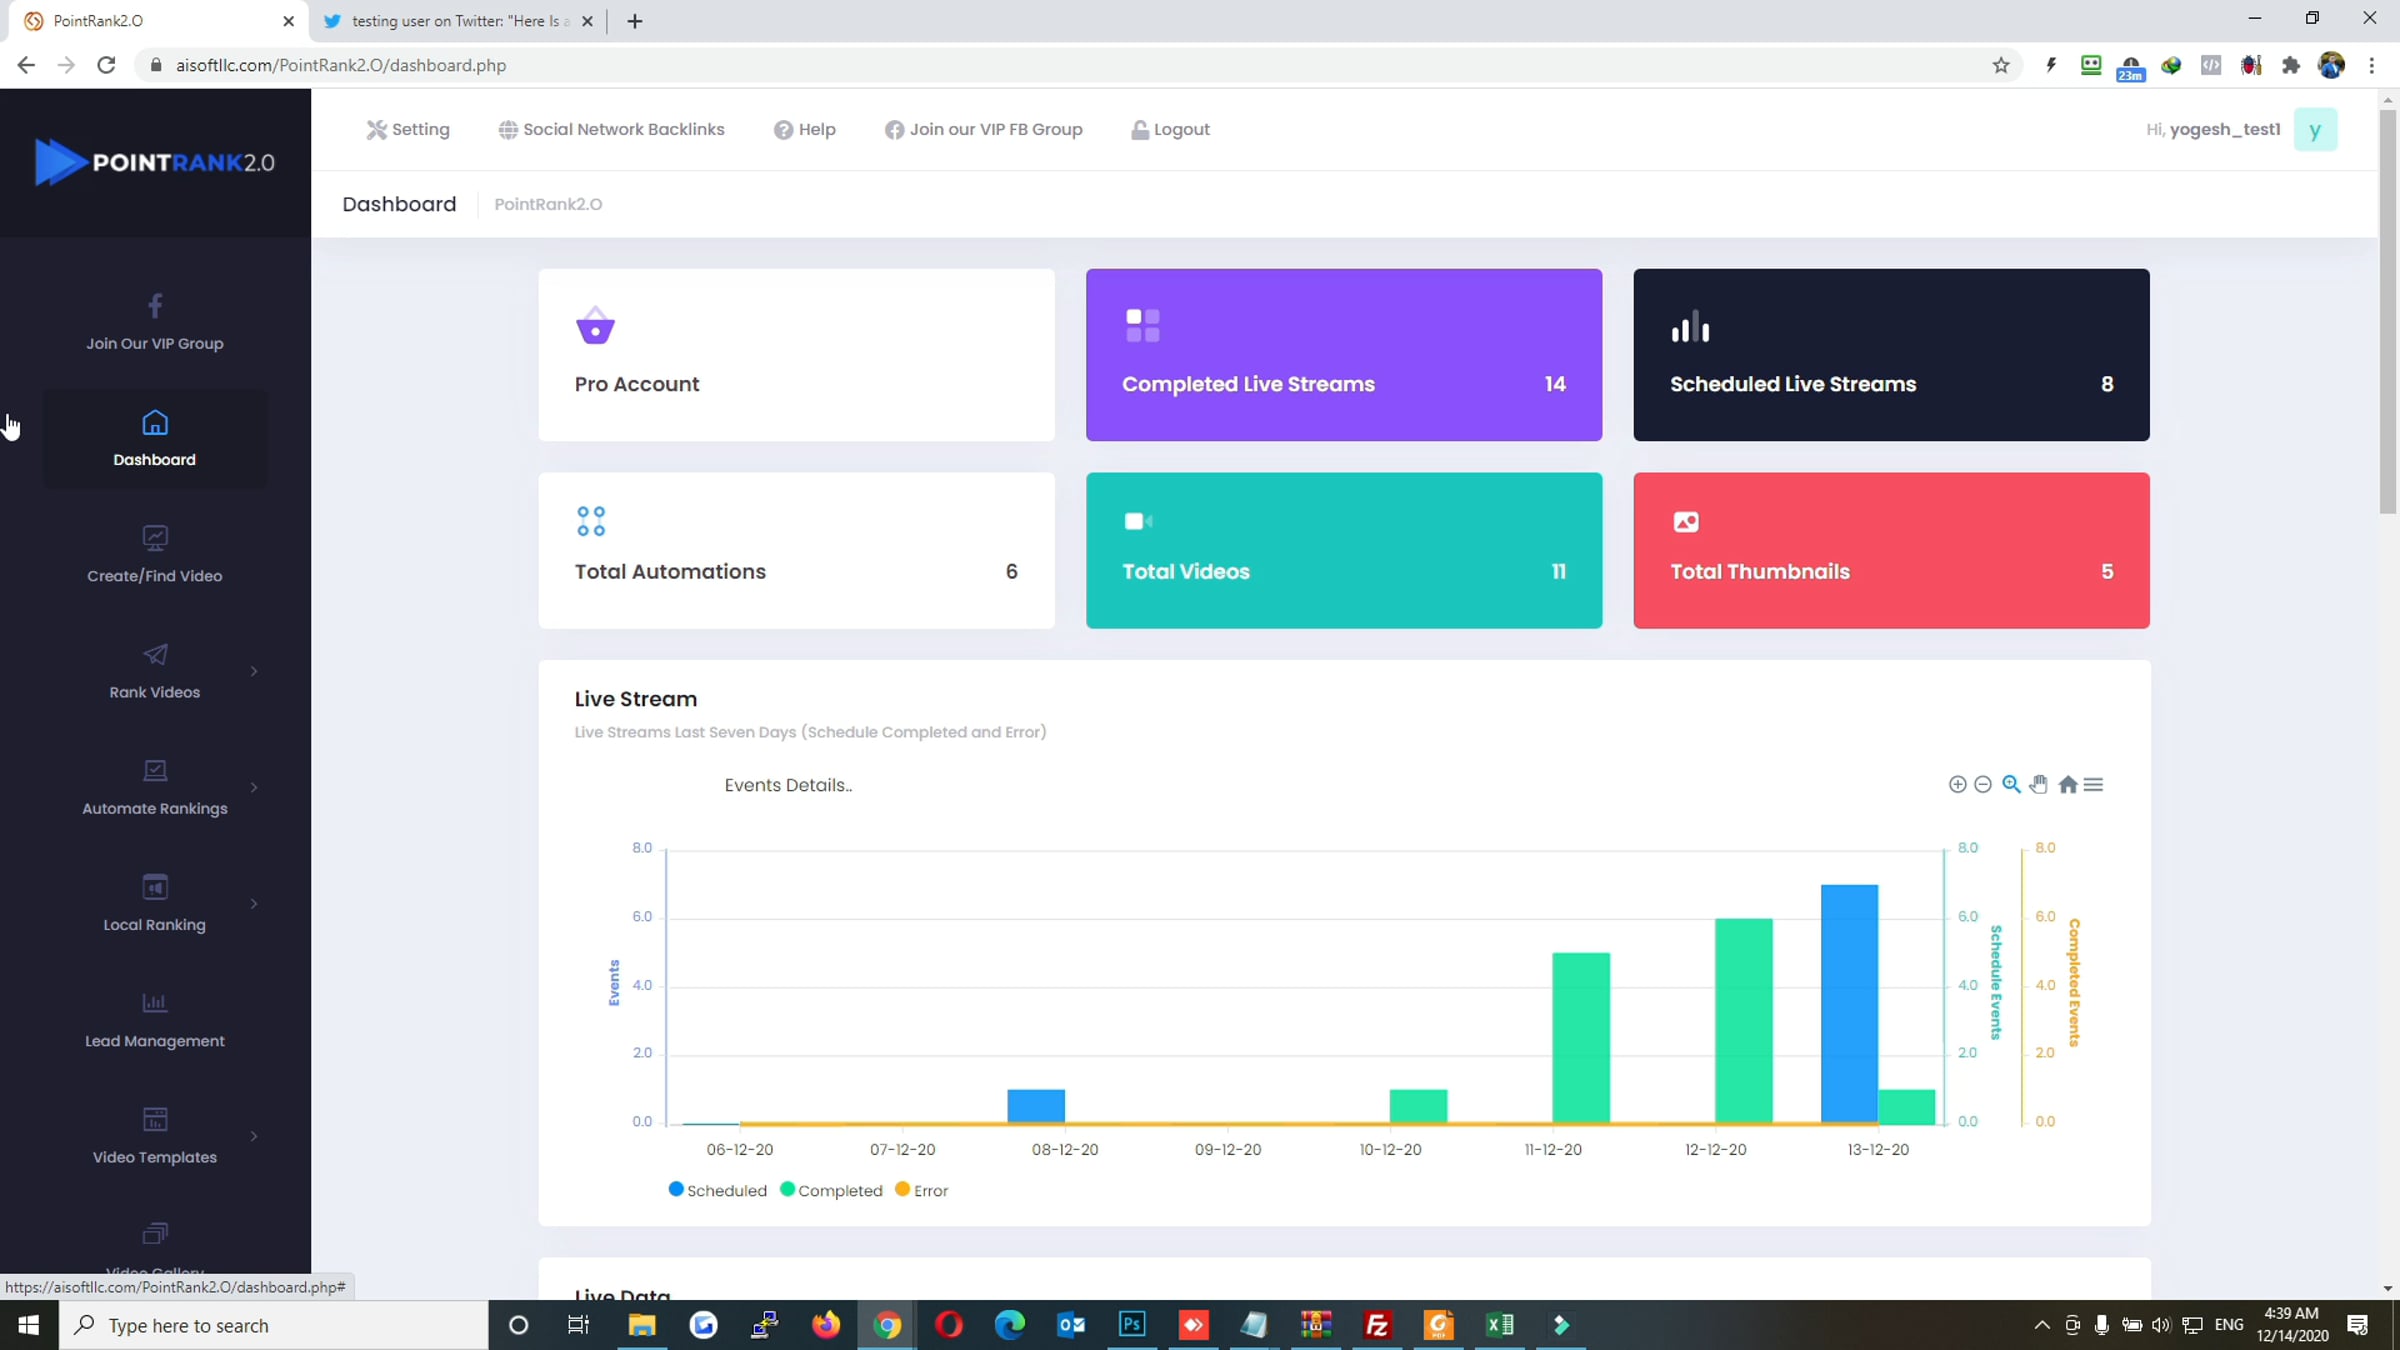Open the Setting menu item
2400x1350 pixels.
tap(408, 129)
